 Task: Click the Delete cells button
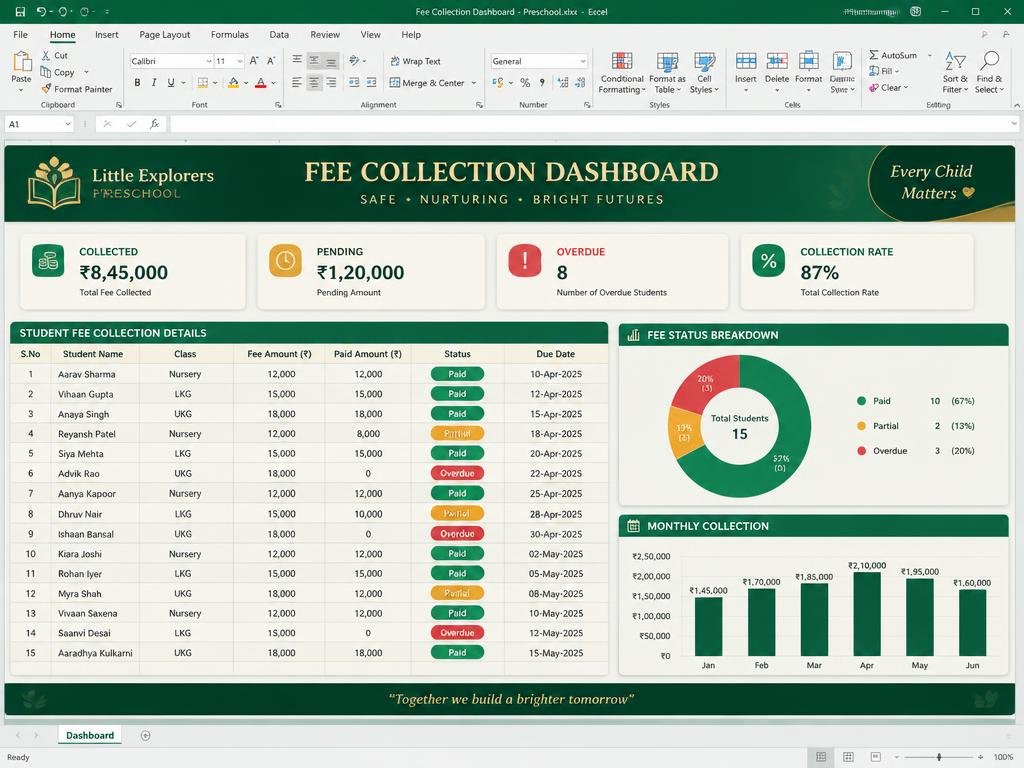pyautogui.click(x=776, y=72)
